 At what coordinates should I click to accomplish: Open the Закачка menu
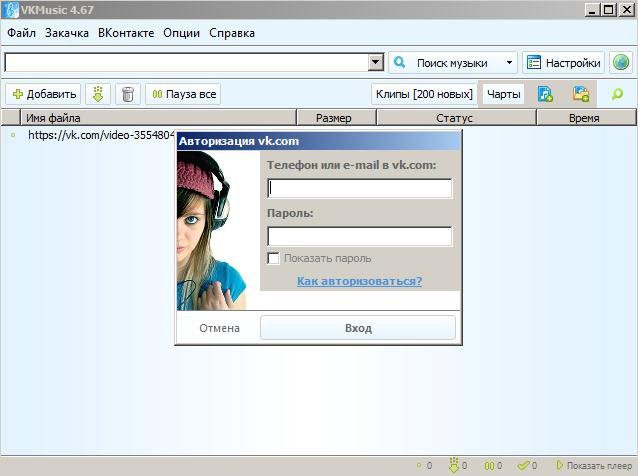pos(67,33)
